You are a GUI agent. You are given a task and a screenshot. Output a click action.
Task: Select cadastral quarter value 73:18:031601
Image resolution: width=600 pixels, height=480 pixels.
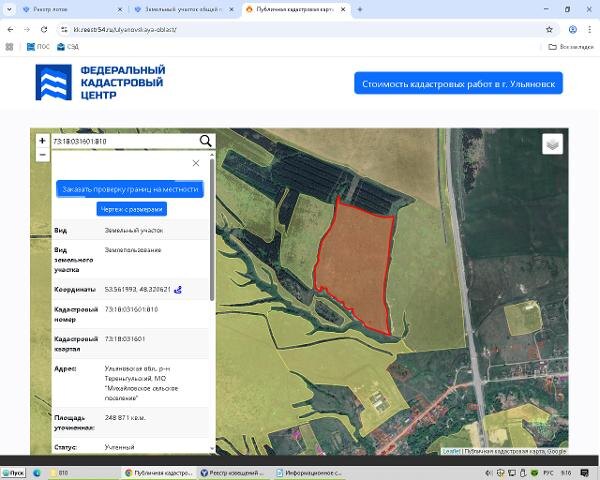click(125, 339)
